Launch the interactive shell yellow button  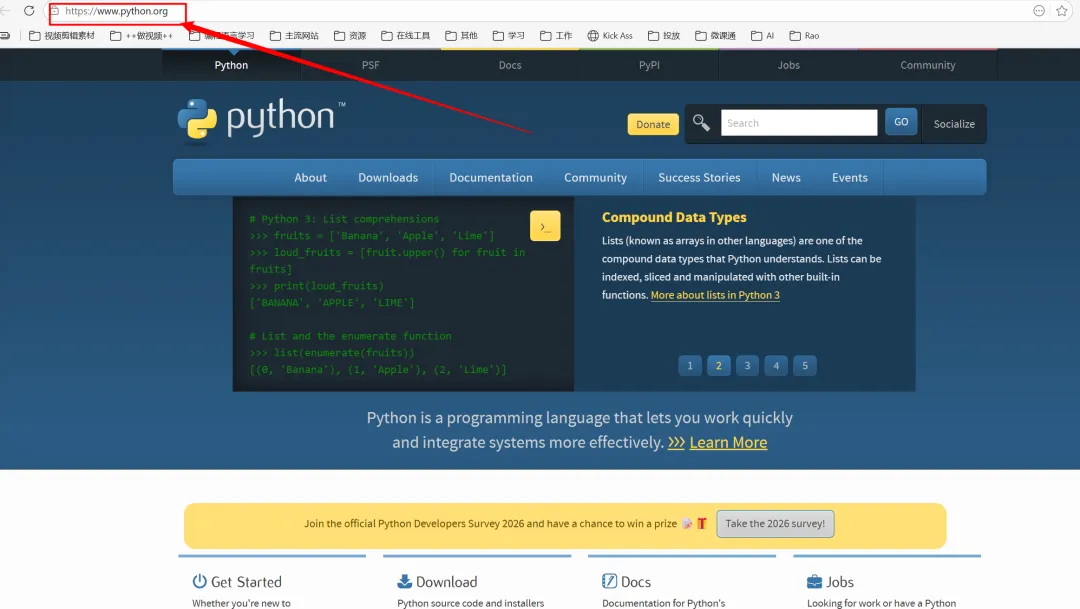tap(545, 226)
